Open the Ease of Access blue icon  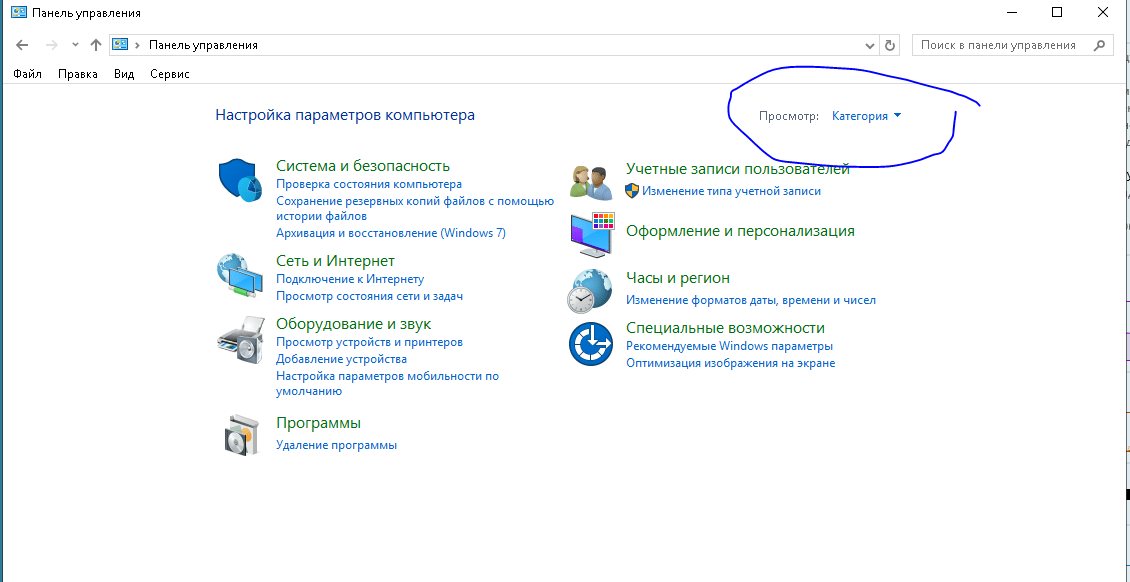point(591,344)
